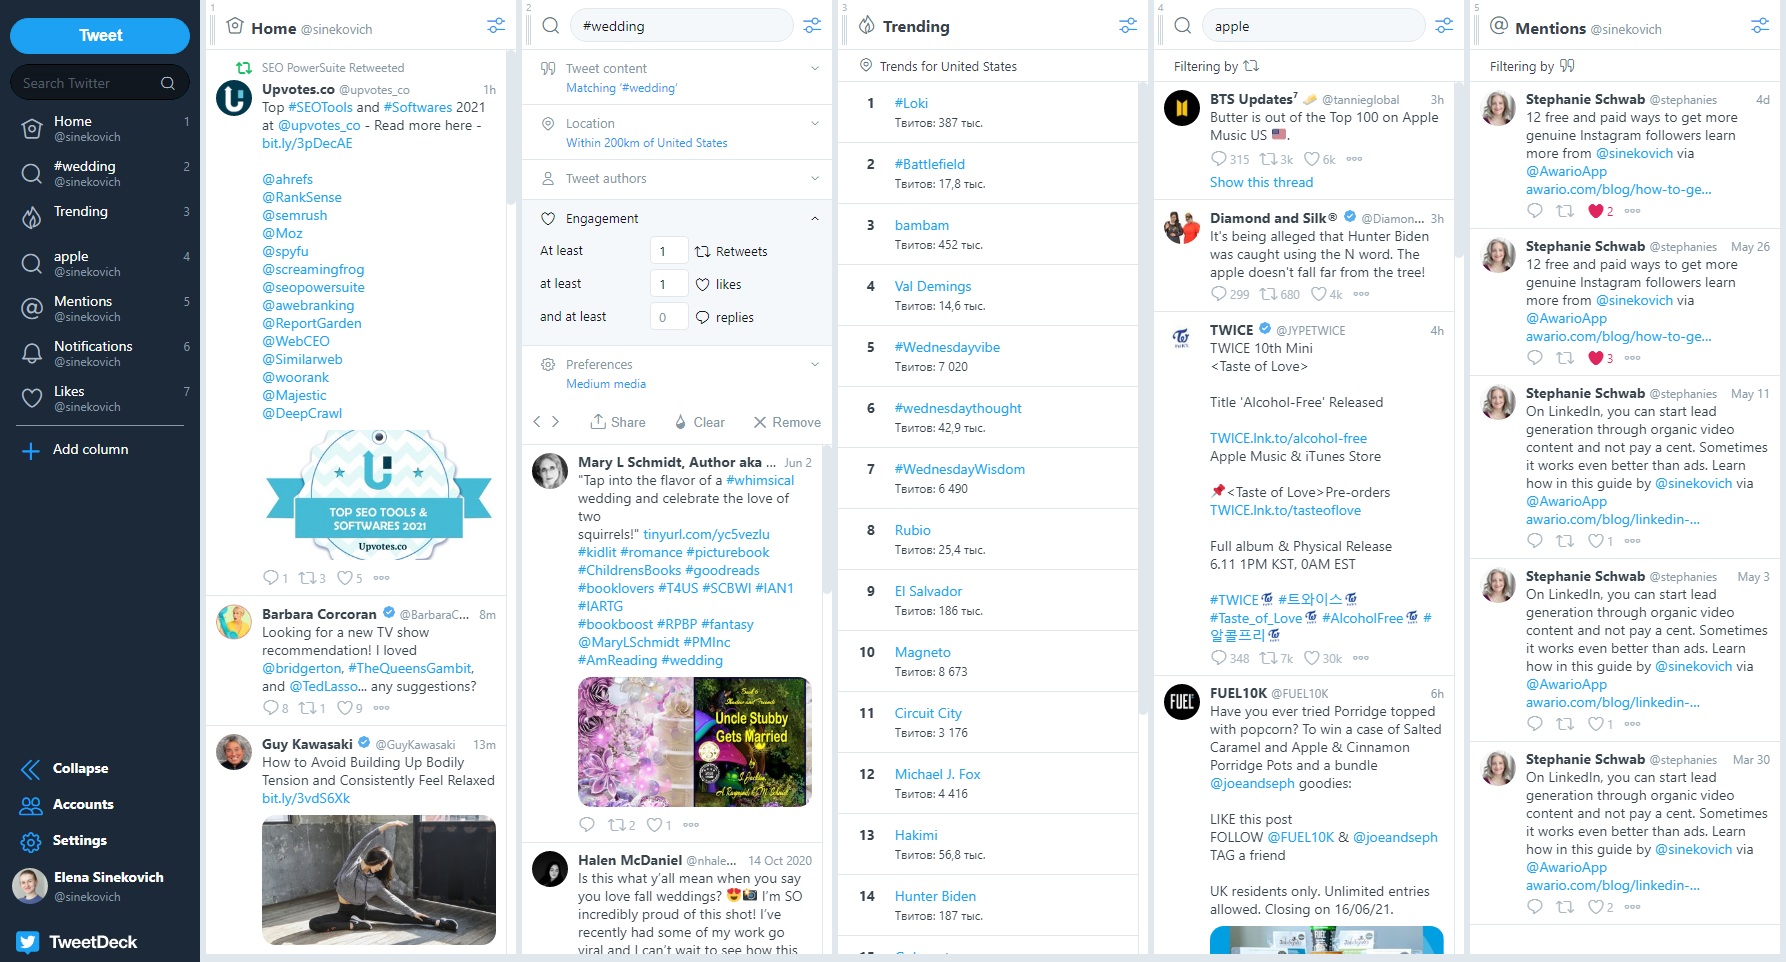Retweet the Upvotes.co tweet

307,577
